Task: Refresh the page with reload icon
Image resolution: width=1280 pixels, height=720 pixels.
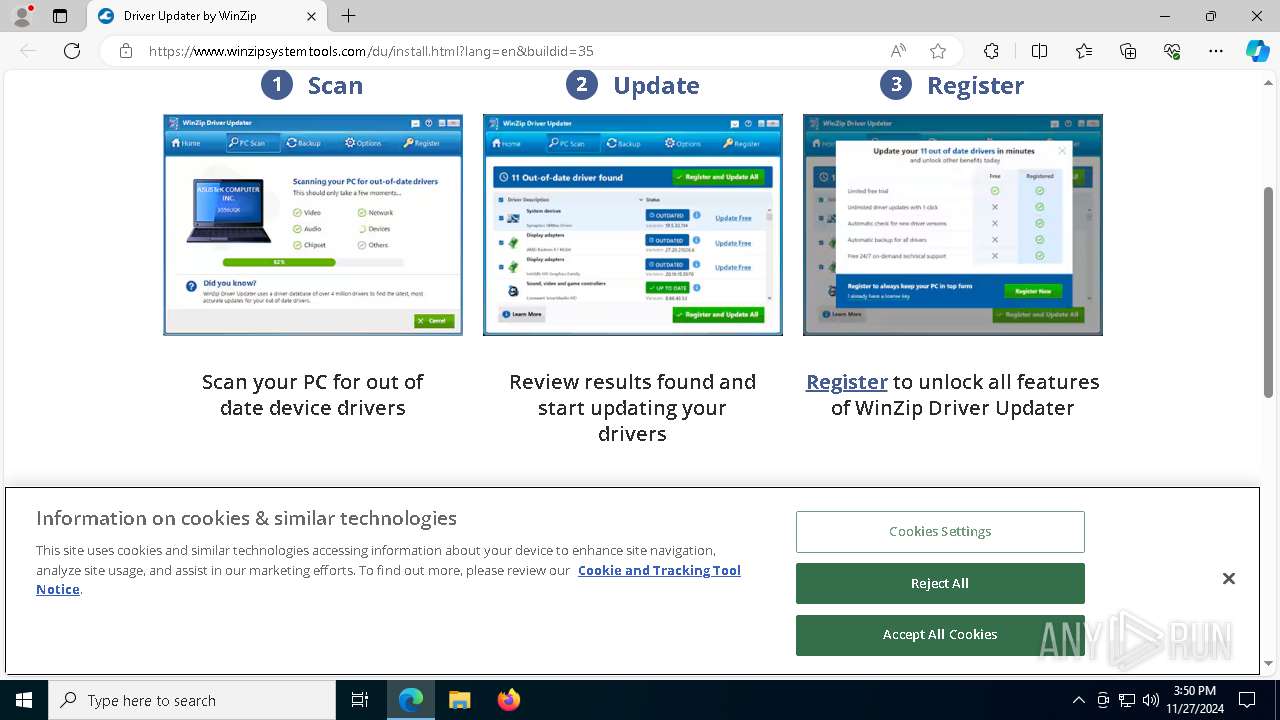Action: 72,51
